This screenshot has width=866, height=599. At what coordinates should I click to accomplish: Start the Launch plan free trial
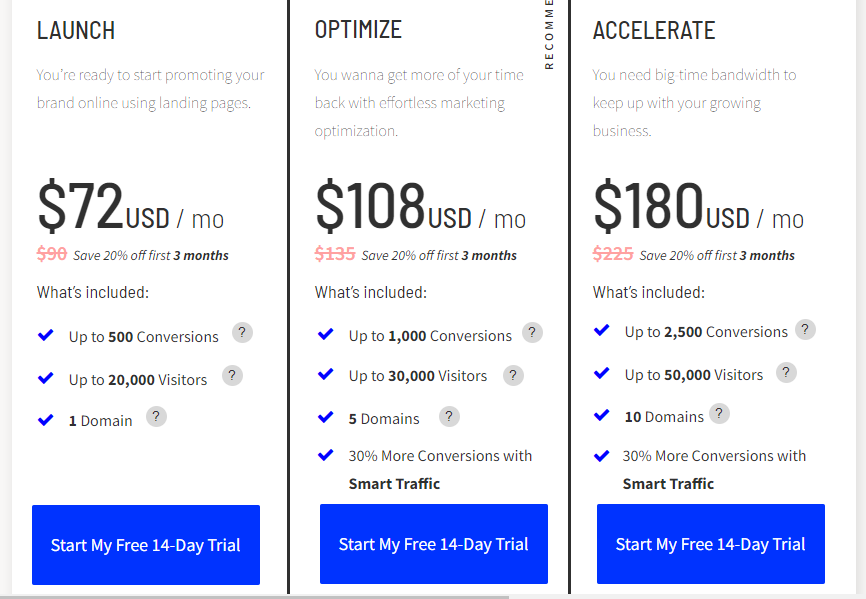(x=146, y=545)
